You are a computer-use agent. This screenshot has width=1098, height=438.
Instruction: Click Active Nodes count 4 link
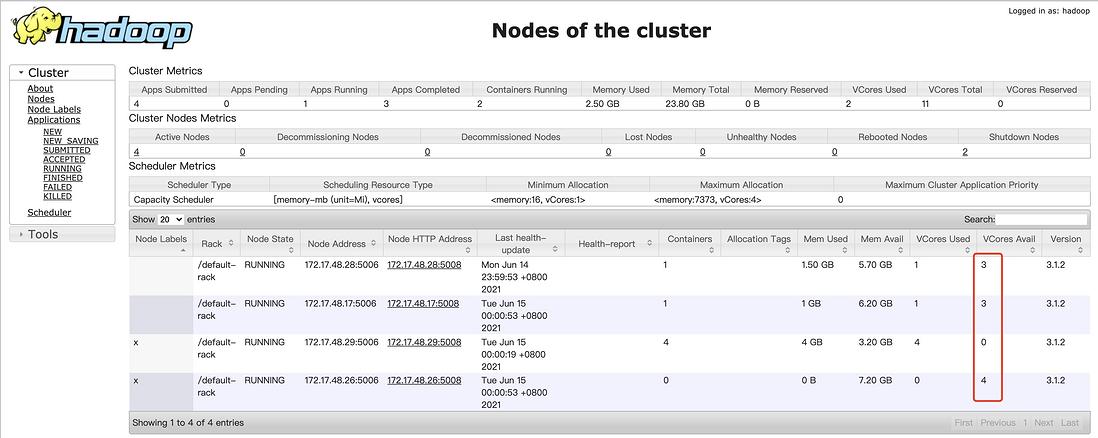tap(137, 151)
